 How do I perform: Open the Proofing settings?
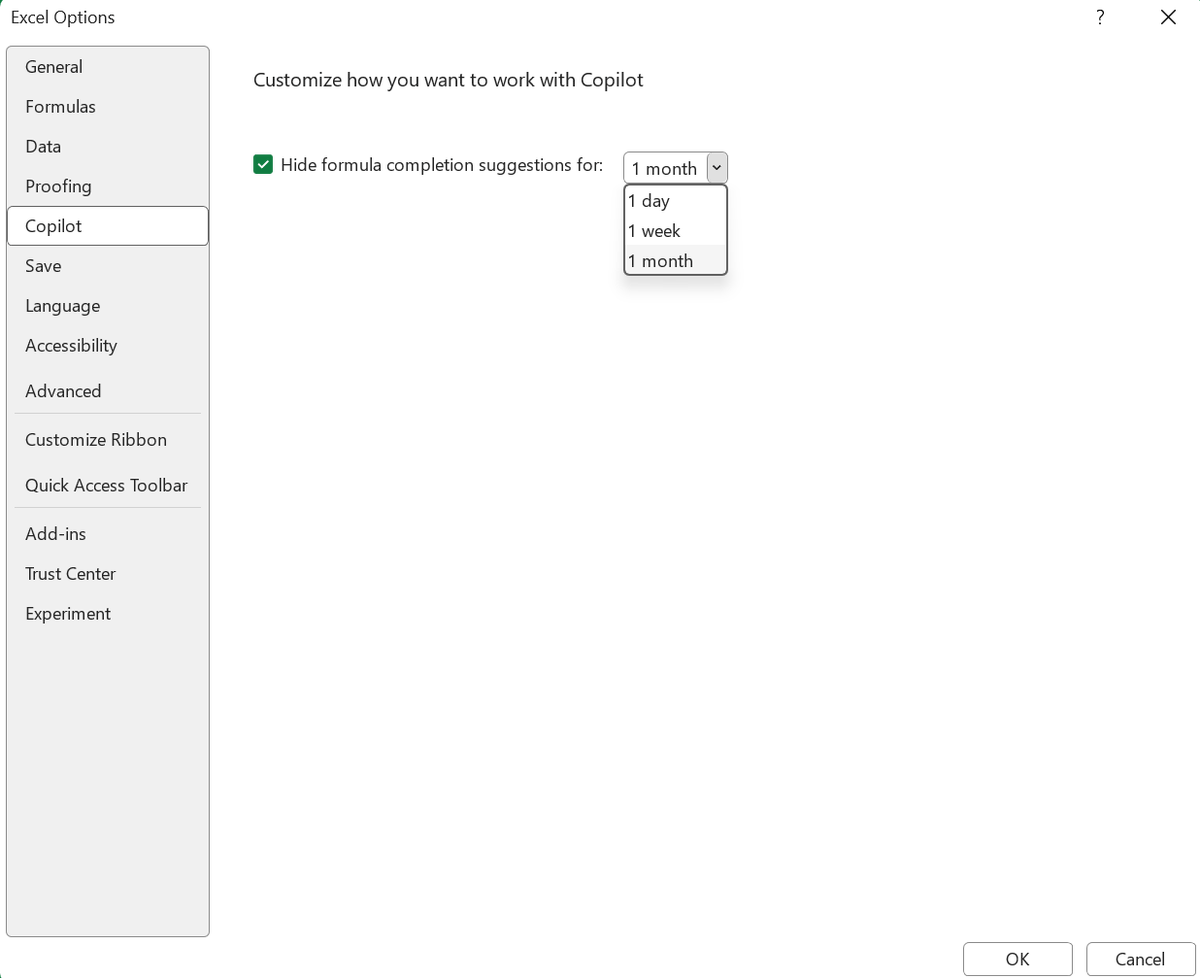click(107, 187)
